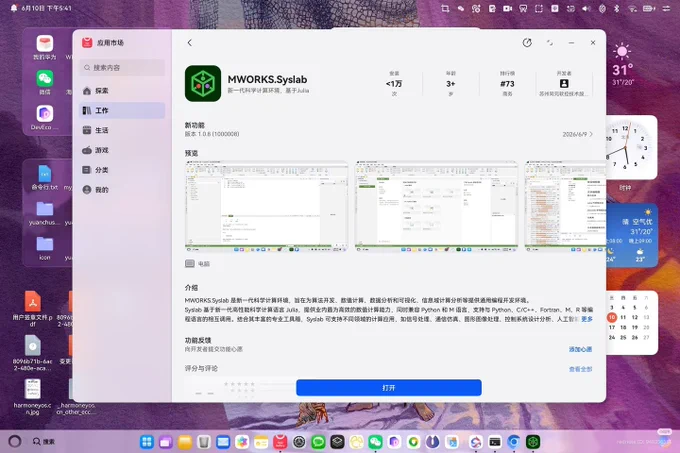The height and width of the screenshot is (453, 680).
Task: Open green messages icon in dock
Action: click(318, 442)
